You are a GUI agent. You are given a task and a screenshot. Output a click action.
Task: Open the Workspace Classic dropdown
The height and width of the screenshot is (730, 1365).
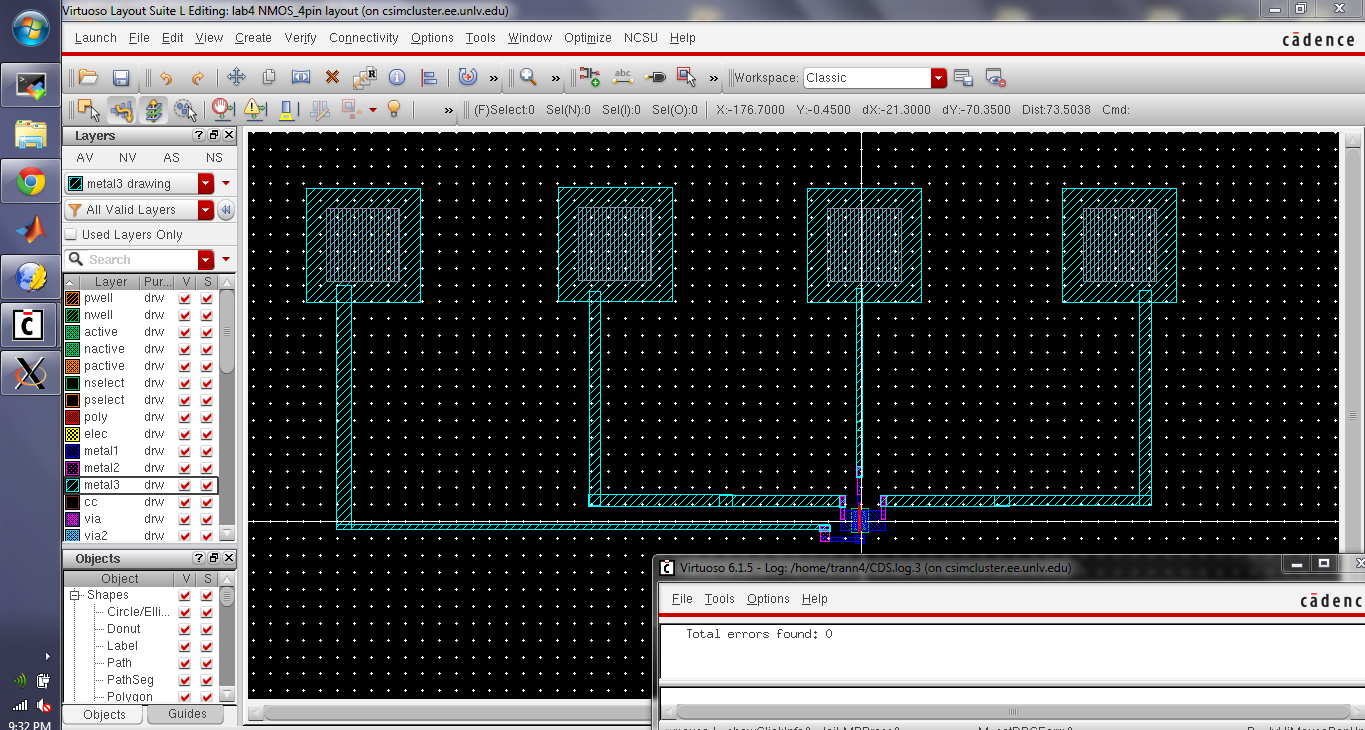pyautogui.click(x=939, y=77)
